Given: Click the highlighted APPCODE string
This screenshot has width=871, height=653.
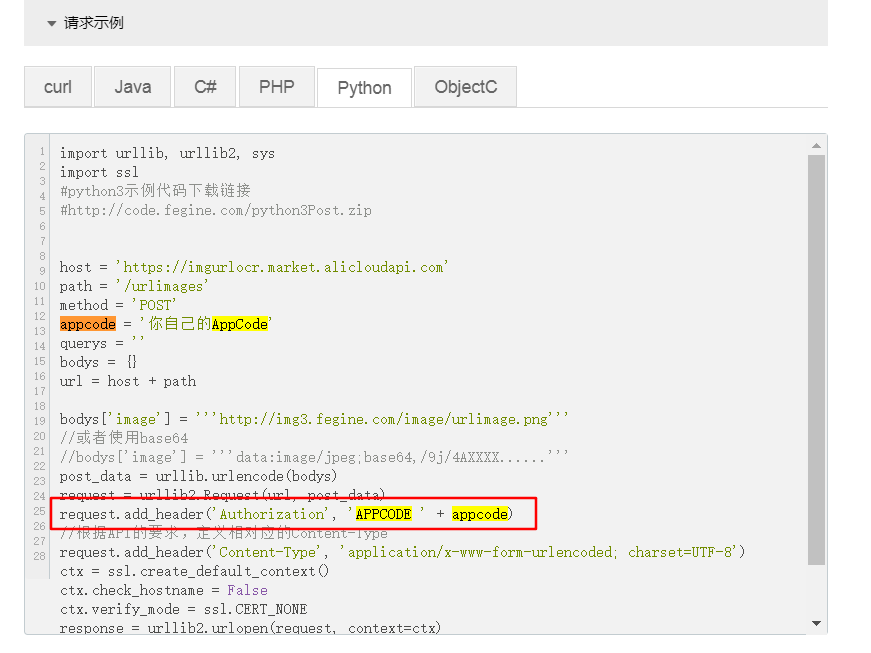Looking at the screenshot, I should point(384,514).
